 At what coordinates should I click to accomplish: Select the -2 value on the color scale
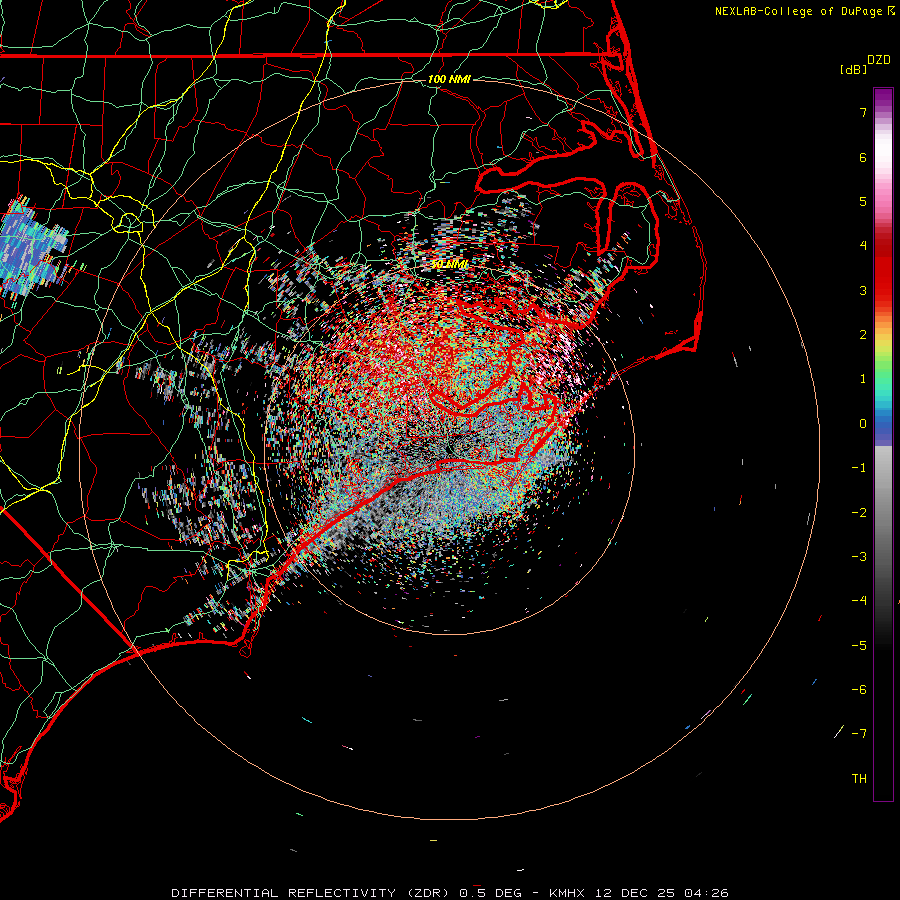[x=859, y=513]
